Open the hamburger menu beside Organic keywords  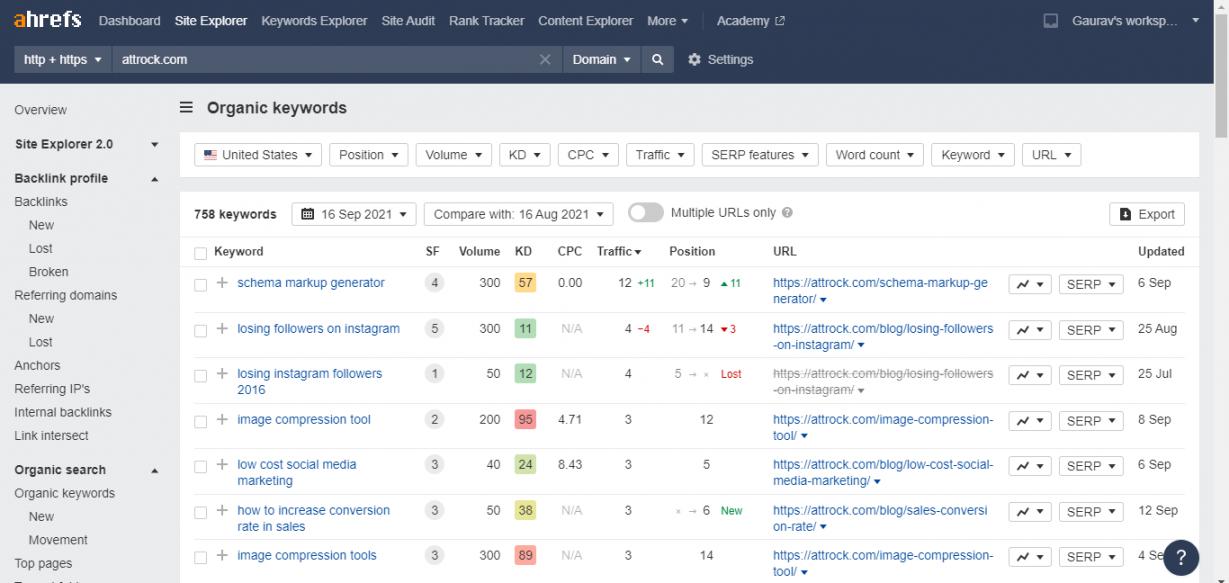pos(186,108)
